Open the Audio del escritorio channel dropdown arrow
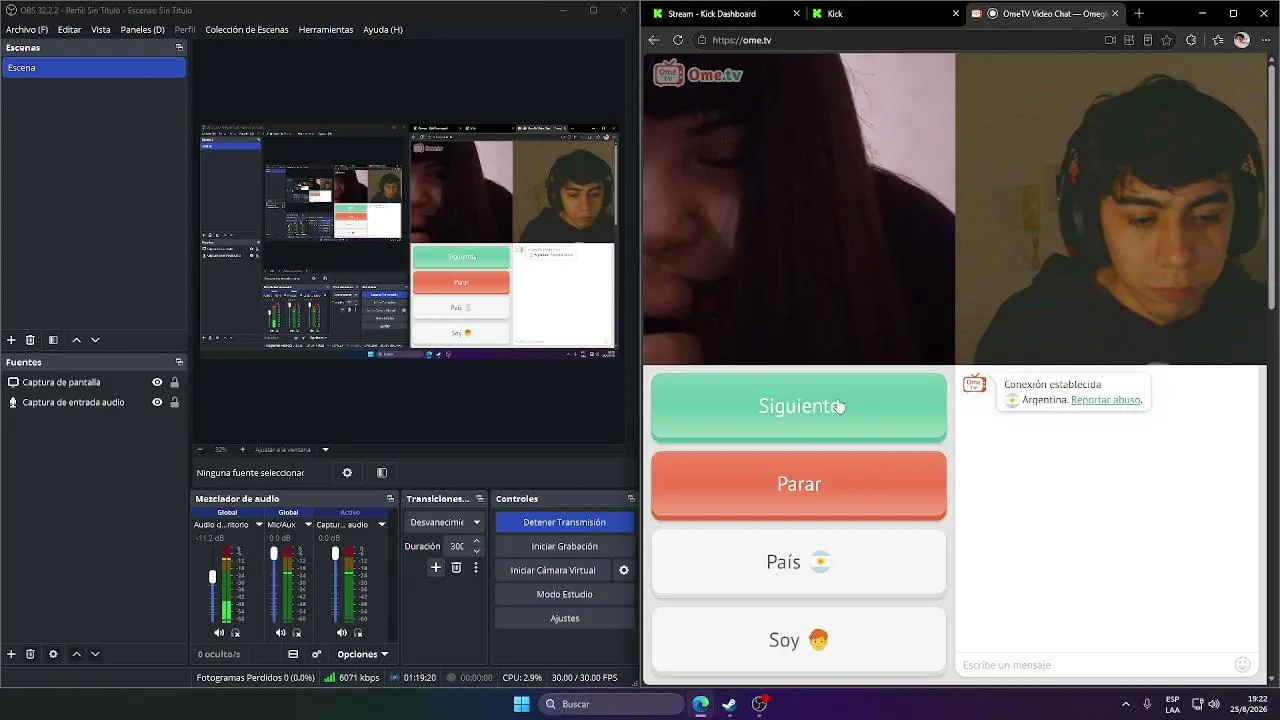This screenshot has width=1280, height=720. [259, 524]
